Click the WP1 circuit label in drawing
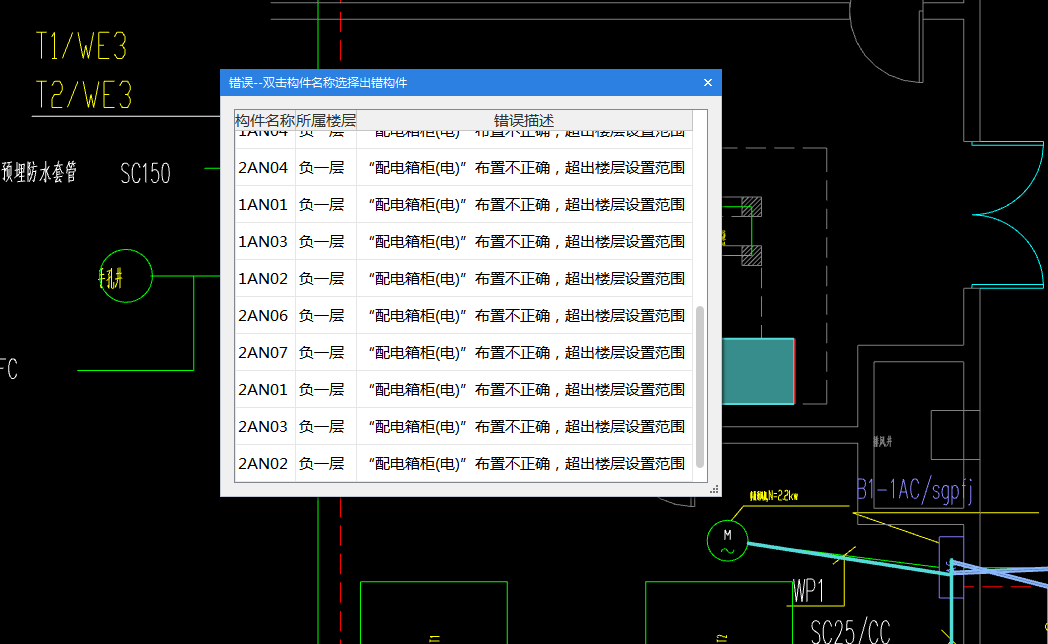 [x=808, y=591]
